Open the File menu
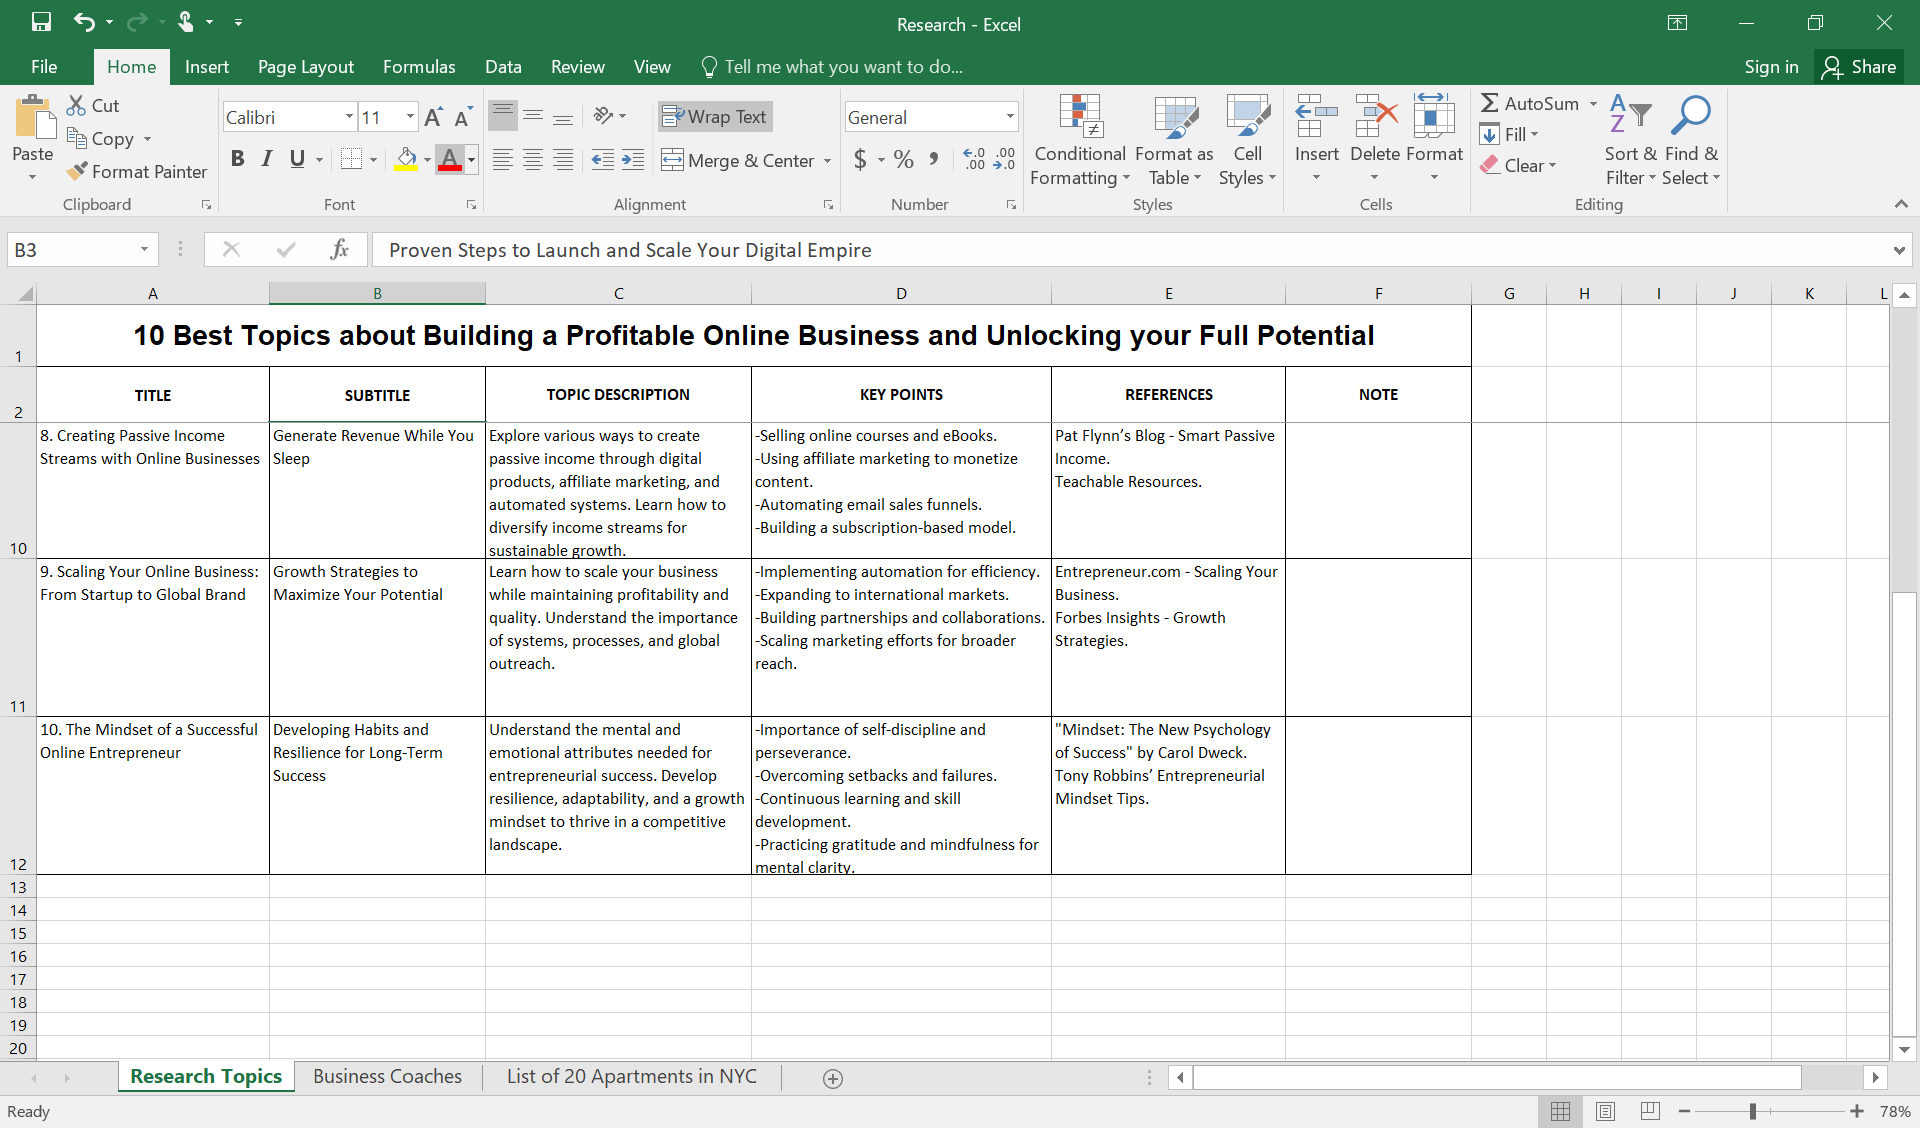The height and width of the screenshot is (1128, 1920). (x=44, y=67)
